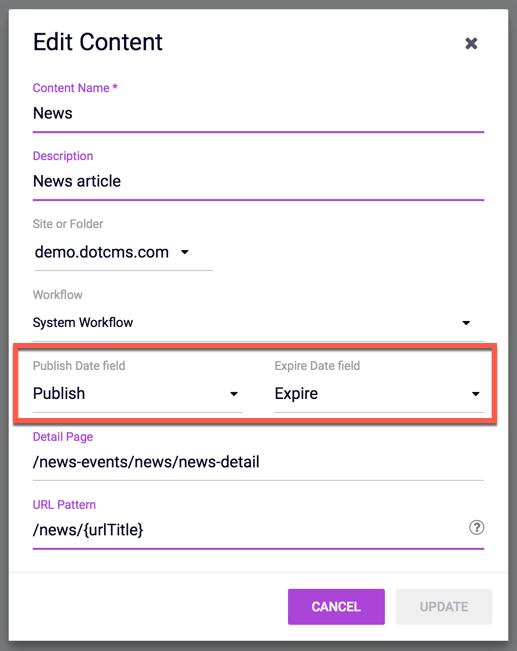Viewport: 517px width, 651px height.
Task: Click the Detail Page label
Action: (x=63, y=437)
